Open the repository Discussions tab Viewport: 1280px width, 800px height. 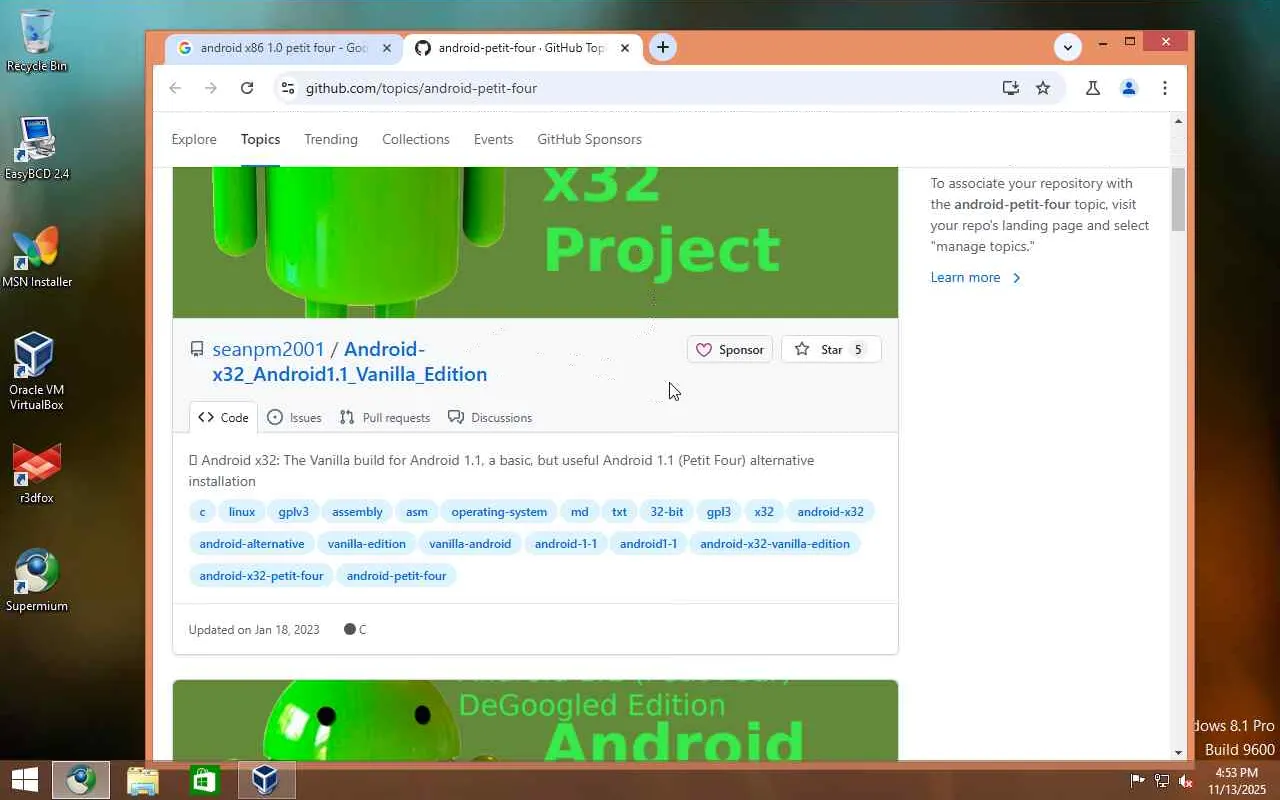tap(490, 417)
